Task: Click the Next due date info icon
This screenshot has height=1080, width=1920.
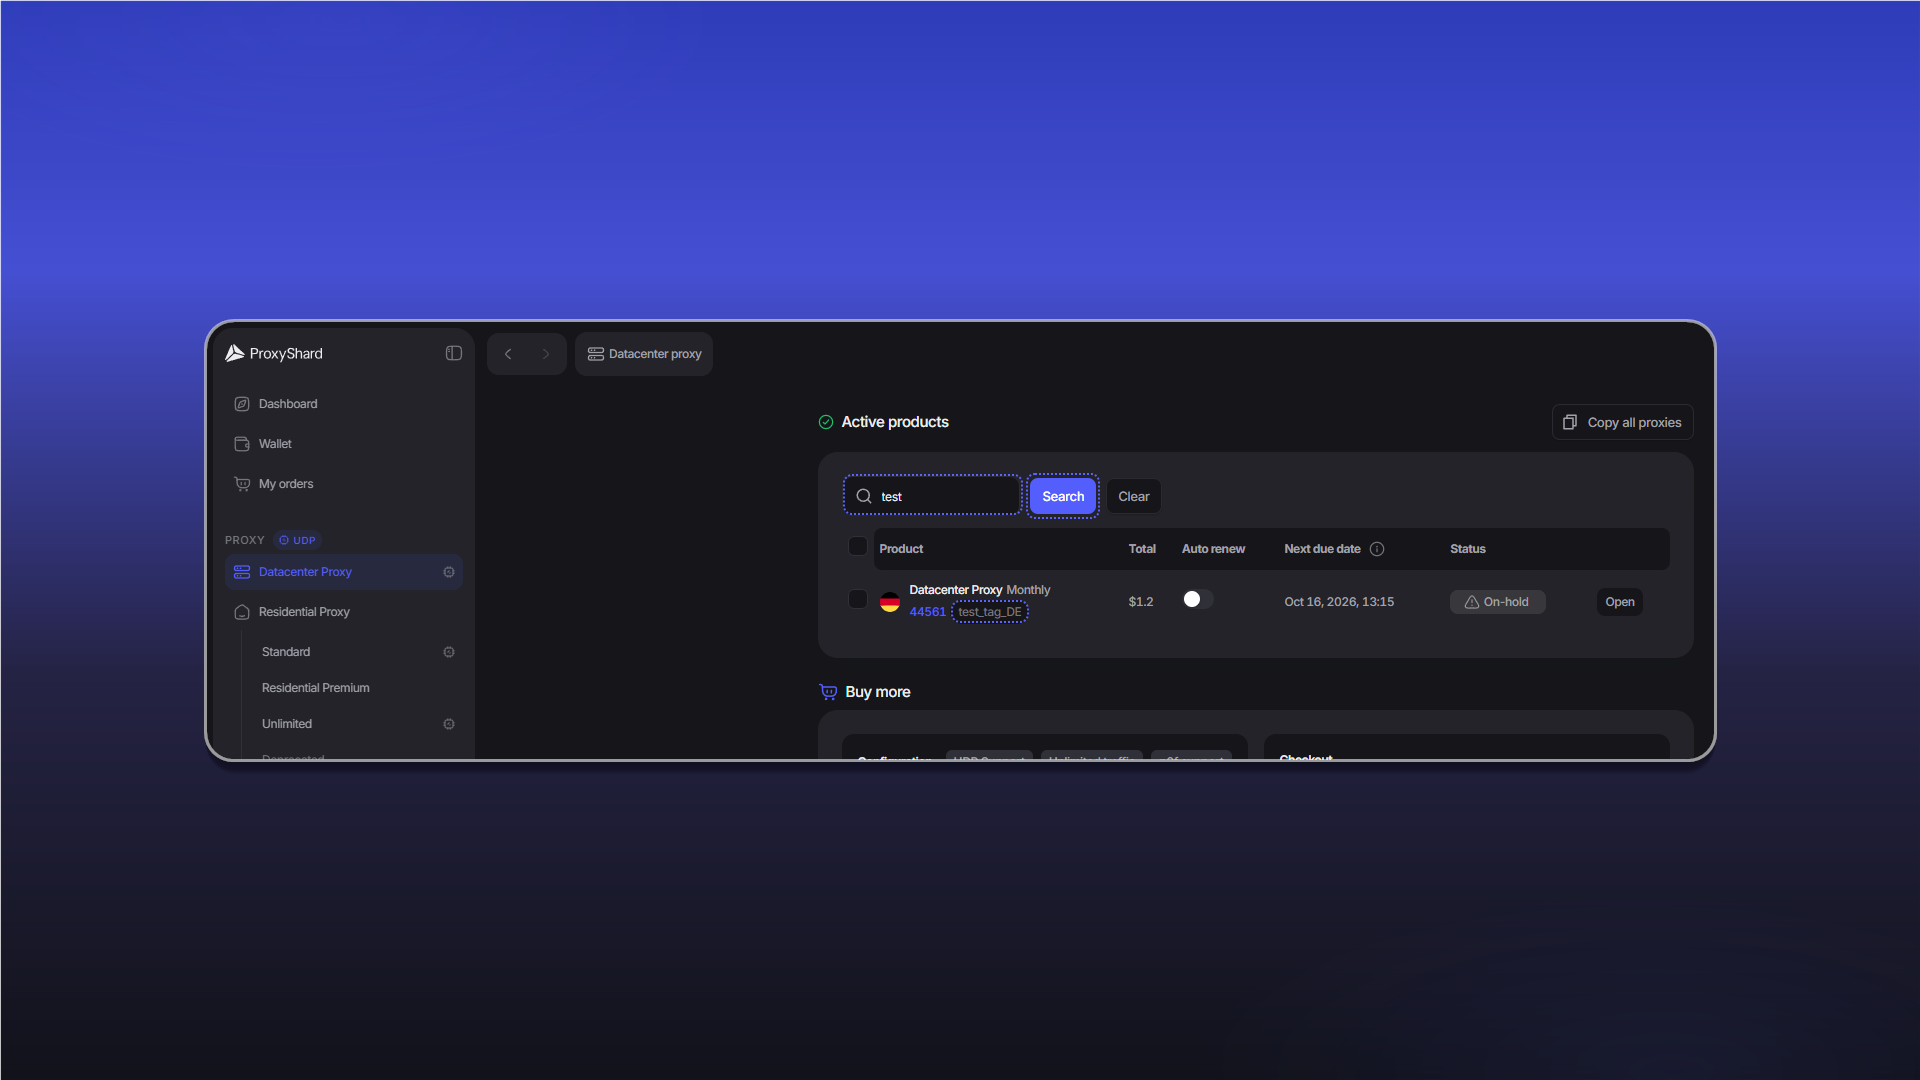Action: point(1377,549)
